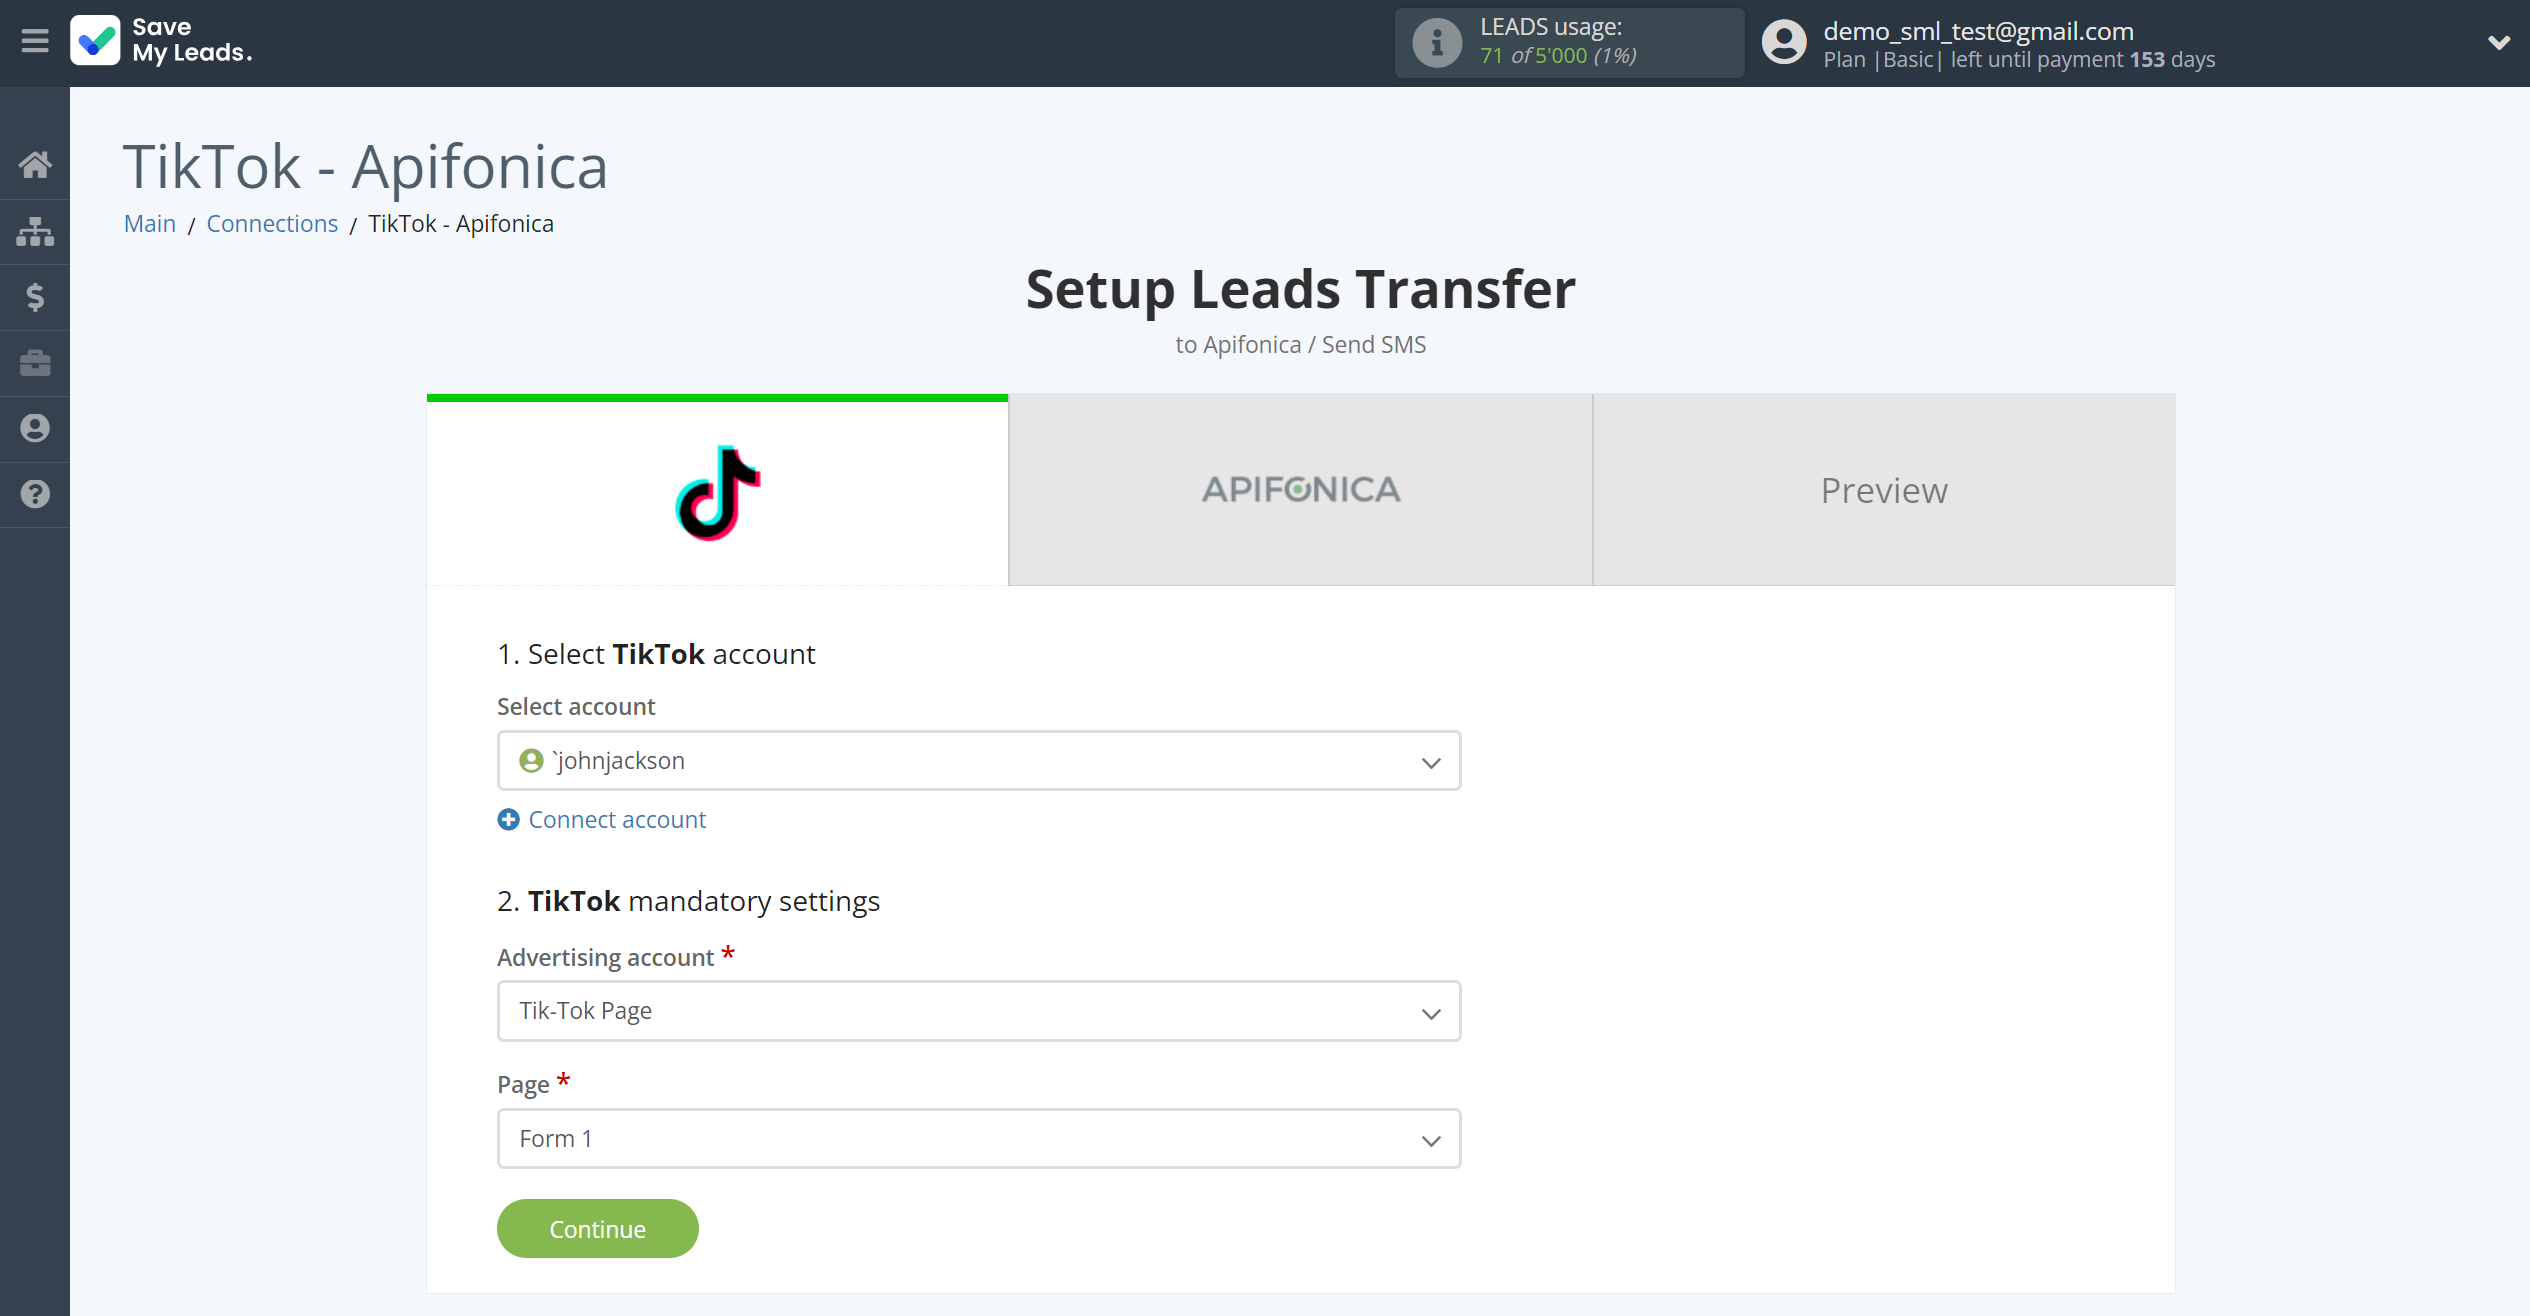Click the Continue button to proceed

(597, 1227)
